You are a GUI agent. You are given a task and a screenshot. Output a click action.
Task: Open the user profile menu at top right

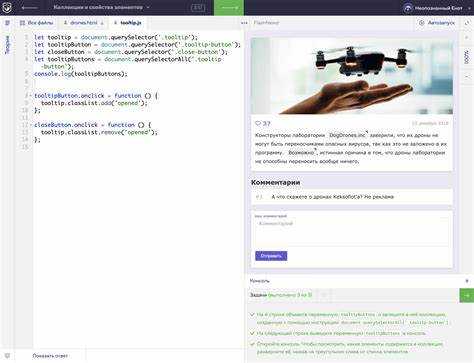coord(437,8)
